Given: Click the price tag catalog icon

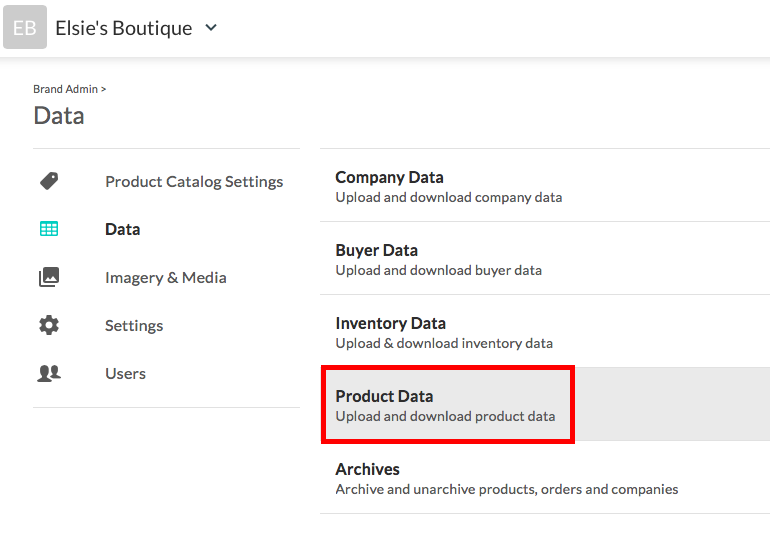Looking at the screenshot, I should 49,181.
